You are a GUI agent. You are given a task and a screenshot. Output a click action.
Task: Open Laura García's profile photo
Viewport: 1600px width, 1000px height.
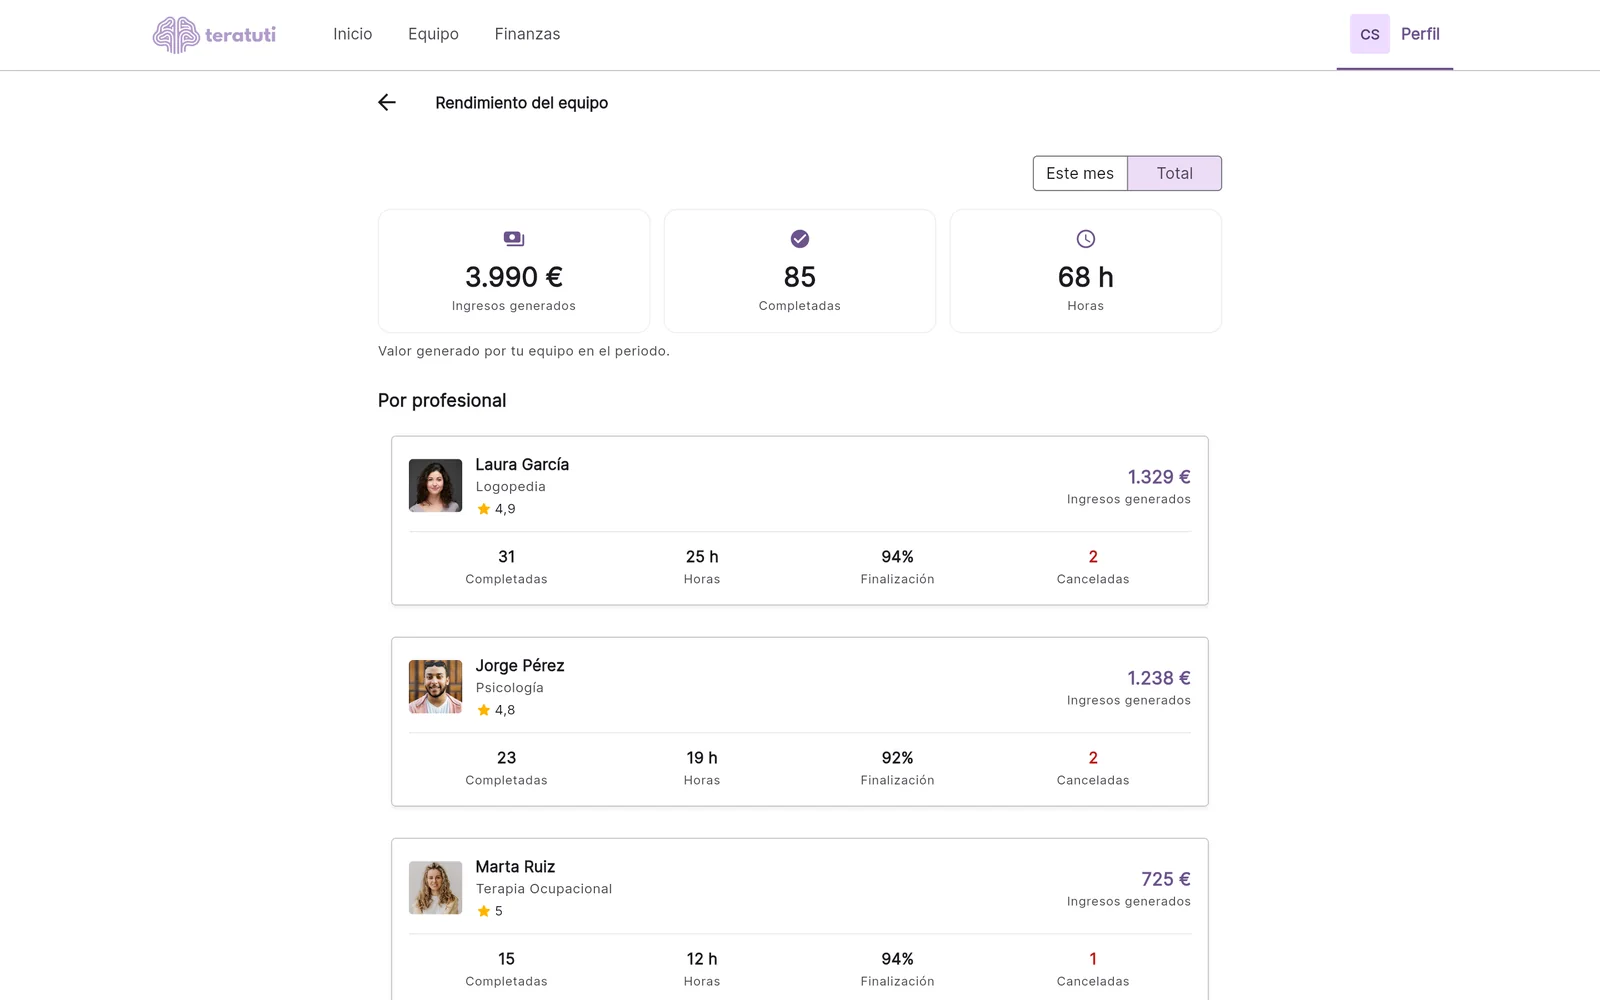[x=436, y=486]
